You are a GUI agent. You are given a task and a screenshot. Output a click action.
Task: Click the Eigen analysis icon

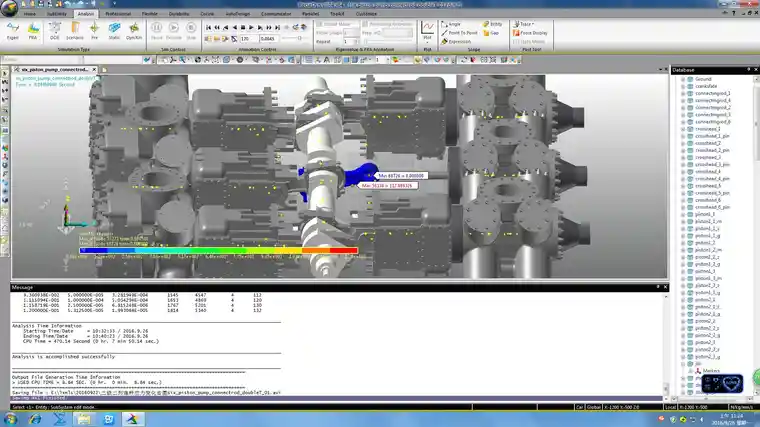click(13, 31)
